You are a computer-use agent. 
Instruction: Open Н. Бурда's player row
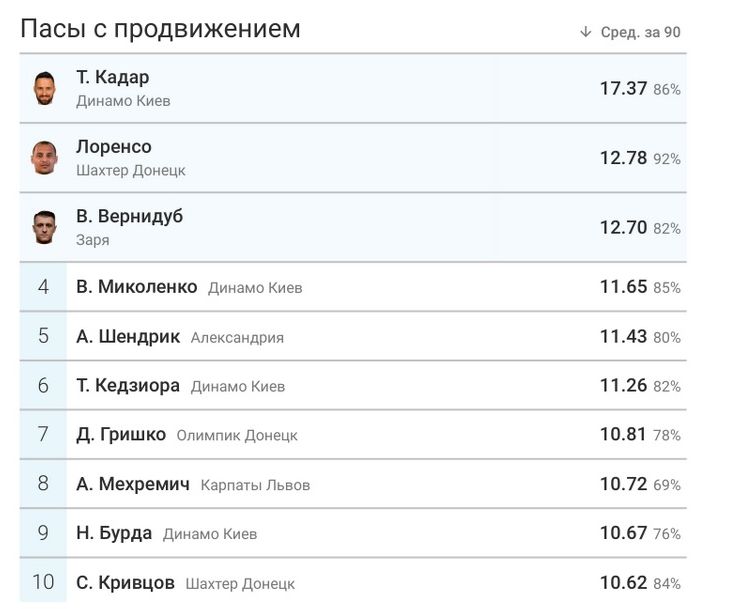114,533
